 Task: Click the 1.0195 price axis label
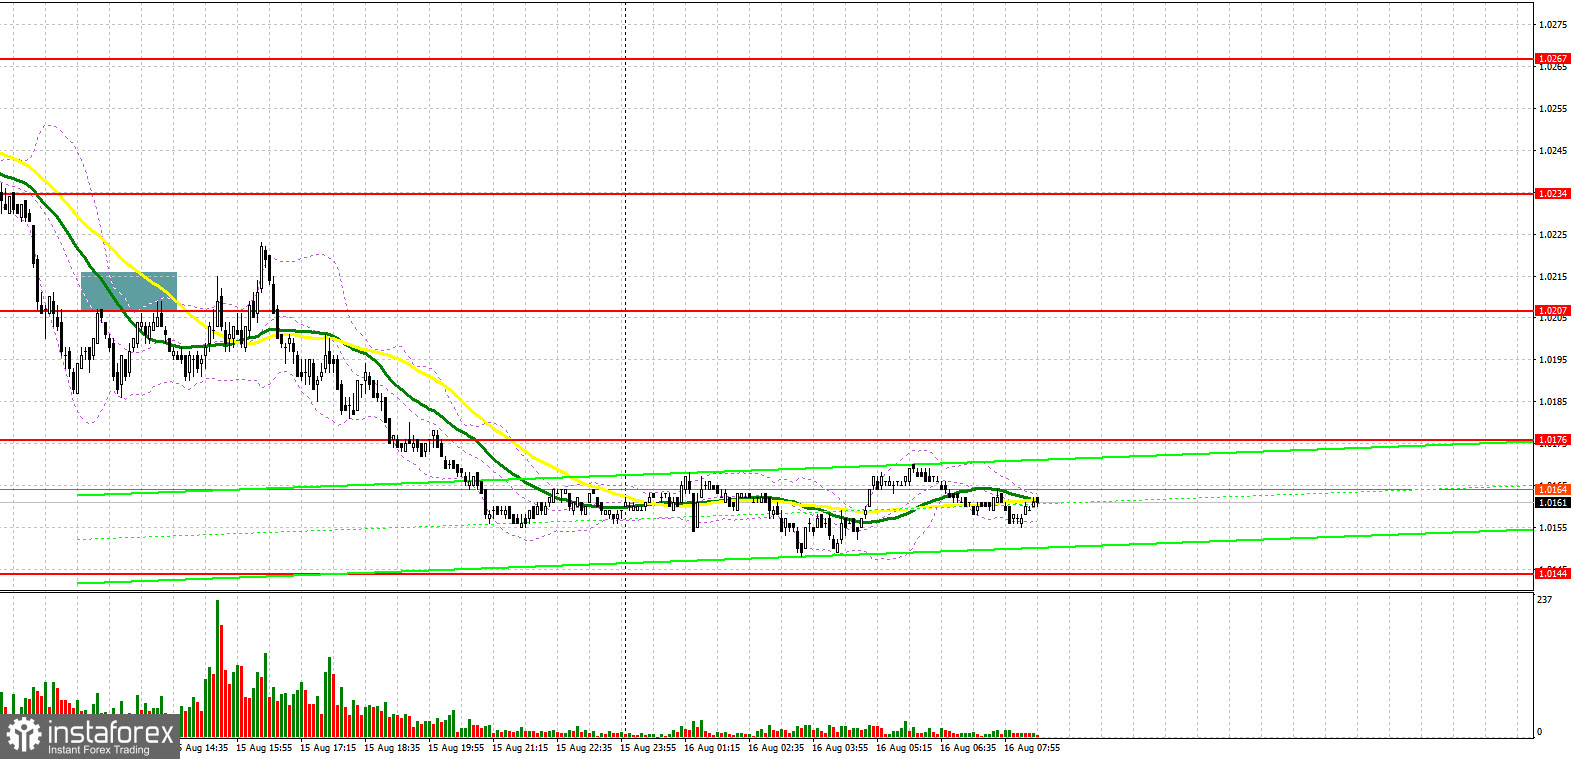click(x=1553, y=360)
